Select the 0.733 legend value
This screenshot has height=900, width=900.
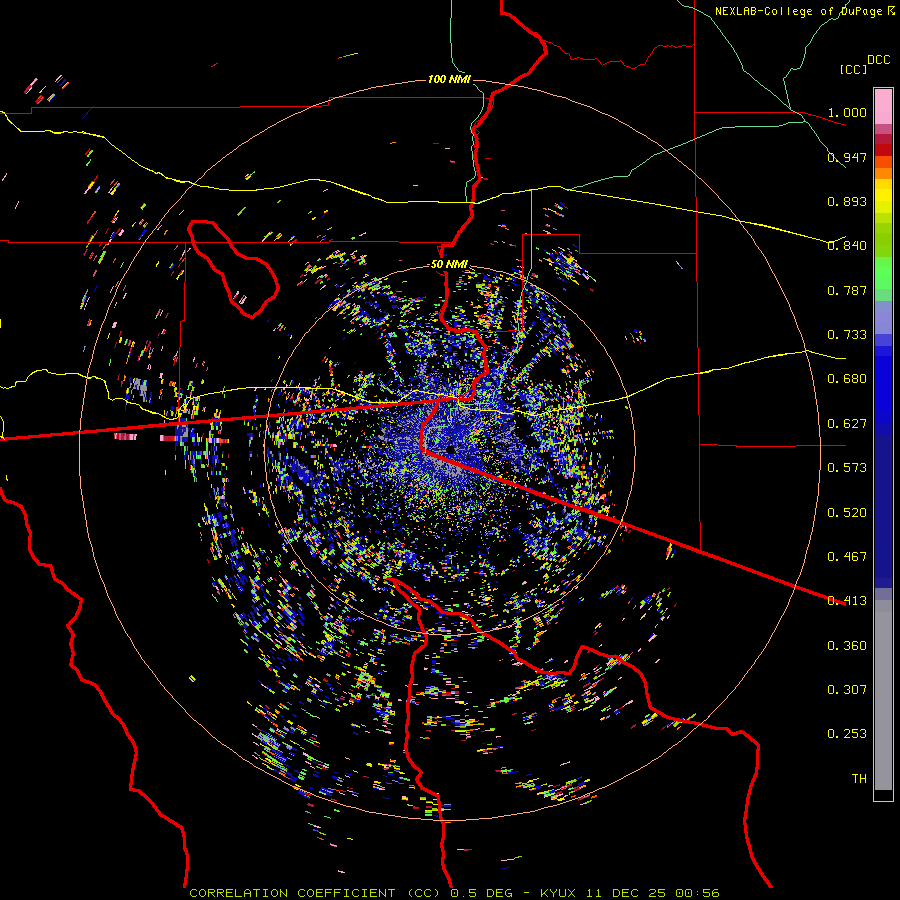(x=847, y=335)
